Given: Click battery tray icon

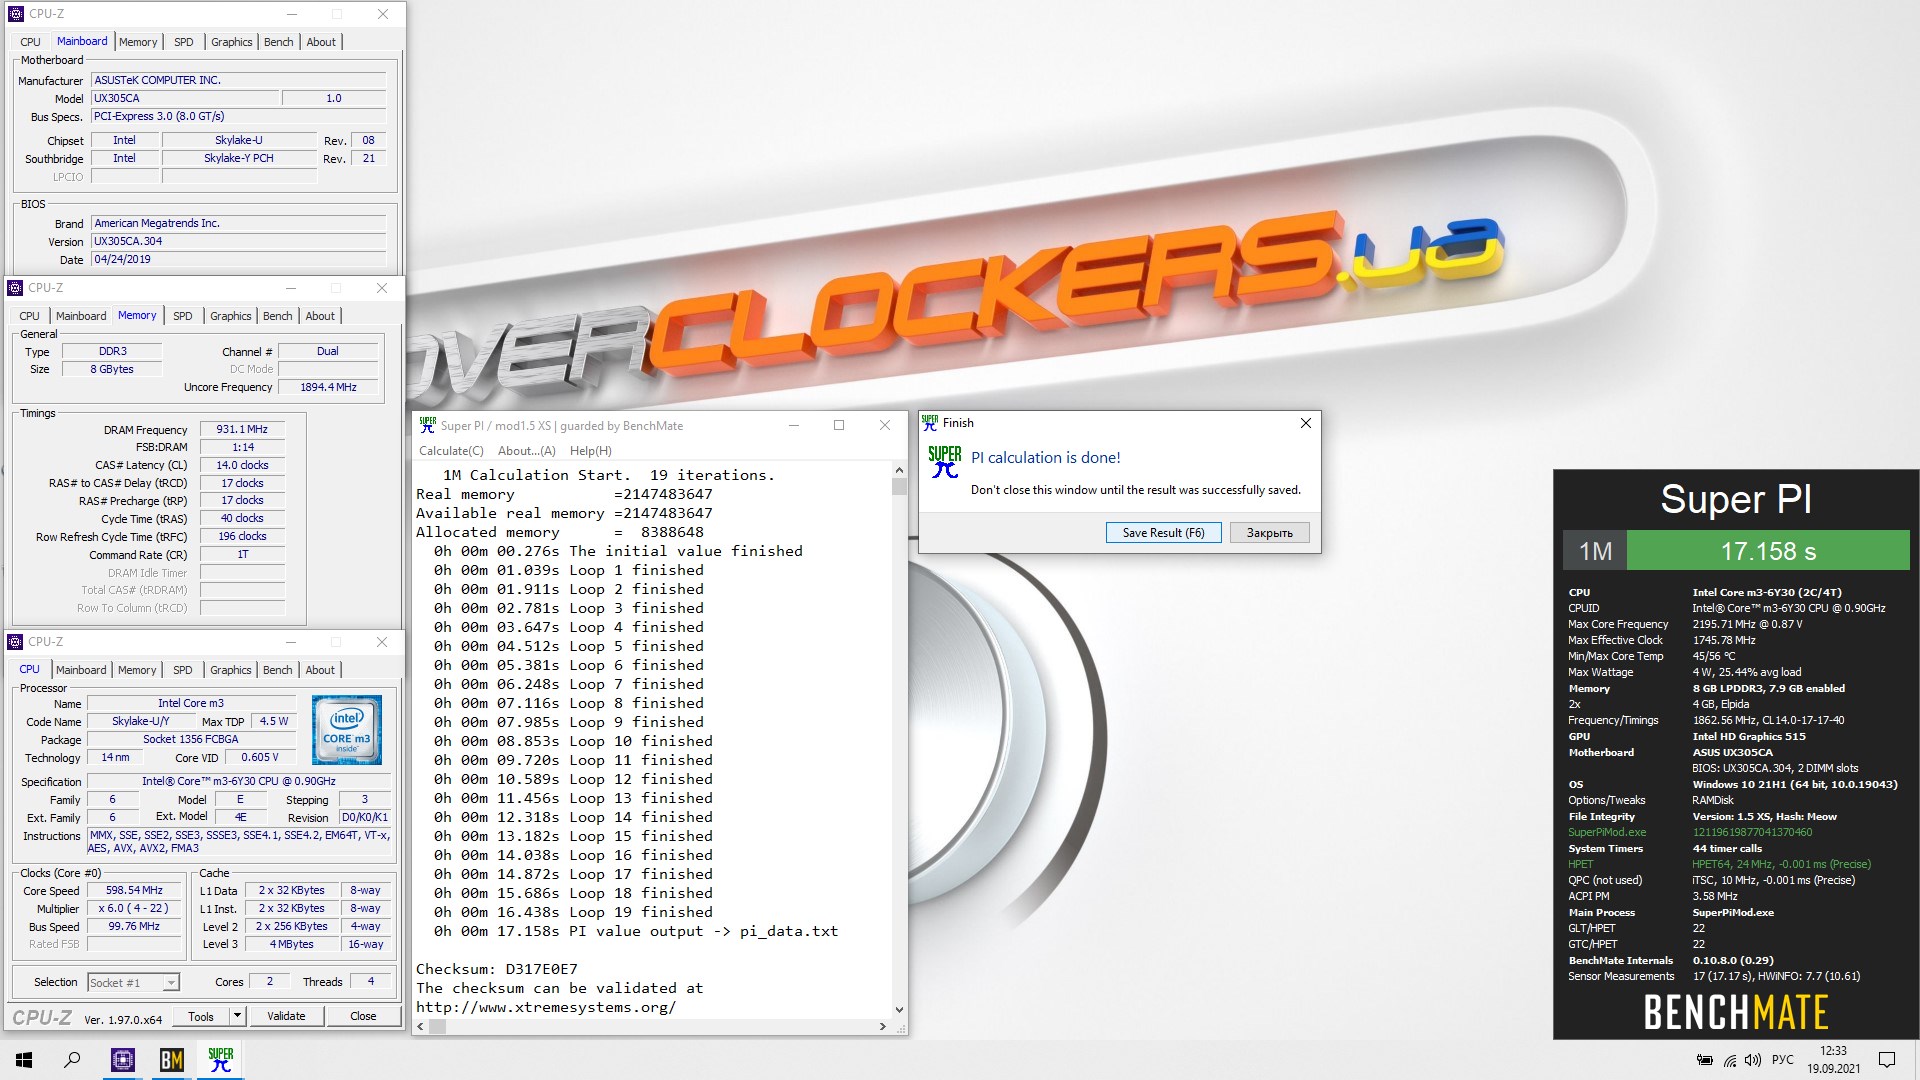Looking at the screenshot, I should click(x=1705, y=1060).
